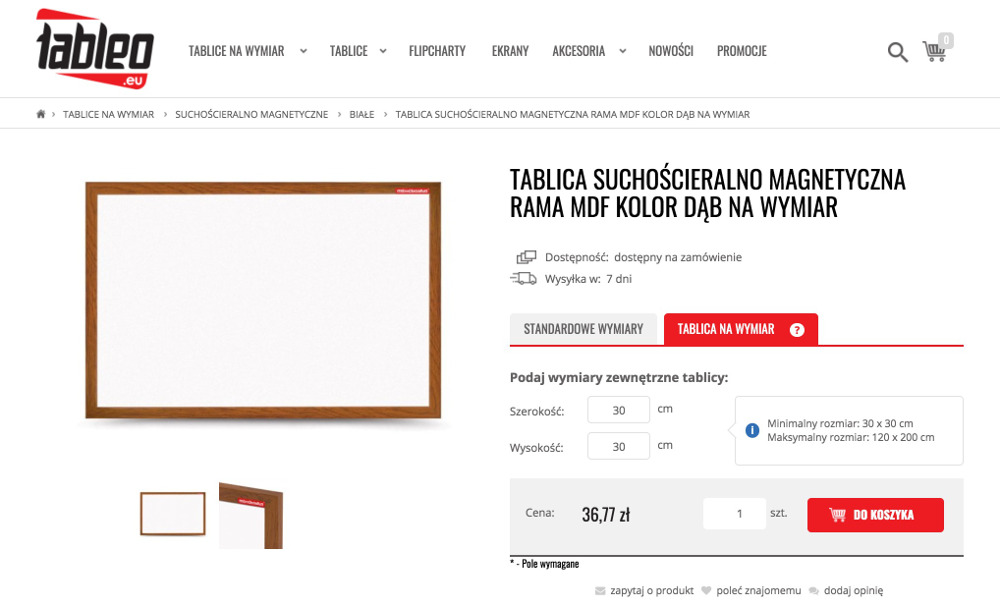Open the search magnifier icon

tap(897, 51)
